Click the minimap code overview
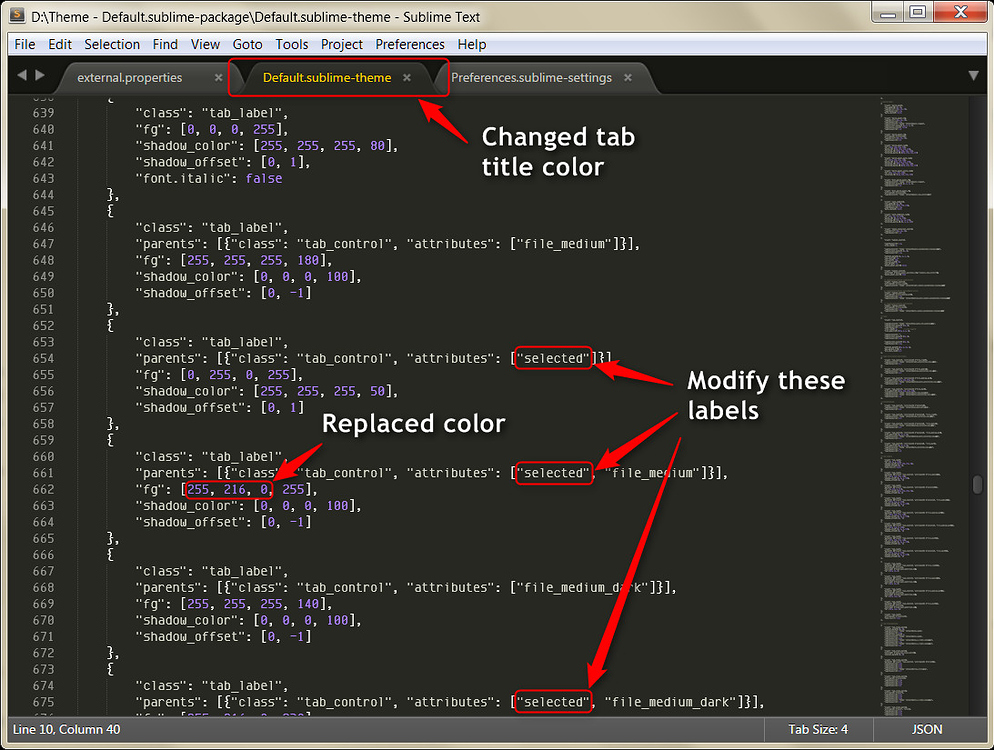 pos(919,406)
